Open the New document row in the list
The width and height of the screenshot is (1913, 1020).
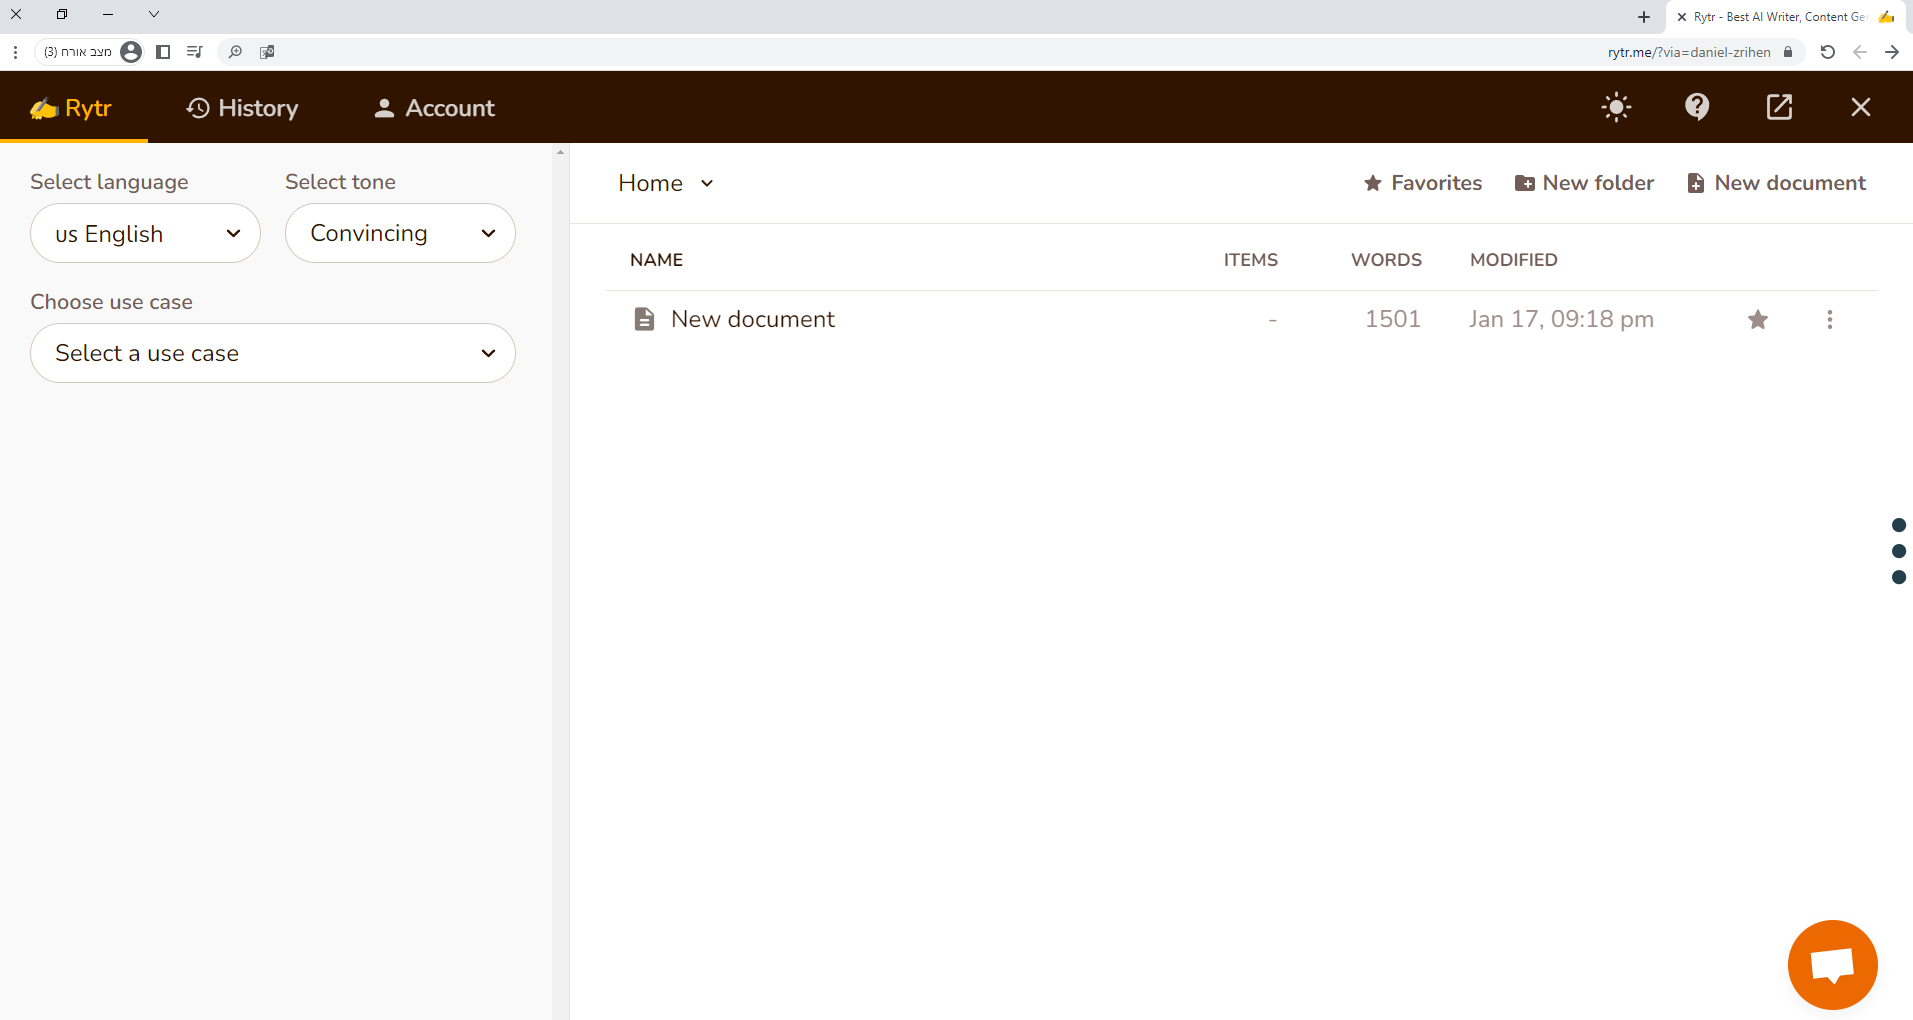point(1242,319)
